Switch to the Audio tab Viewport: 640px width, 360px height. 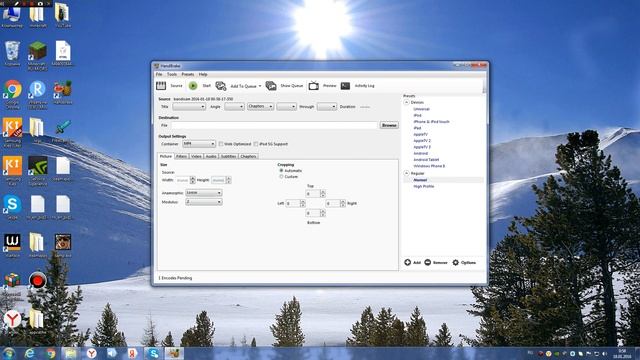211,156
